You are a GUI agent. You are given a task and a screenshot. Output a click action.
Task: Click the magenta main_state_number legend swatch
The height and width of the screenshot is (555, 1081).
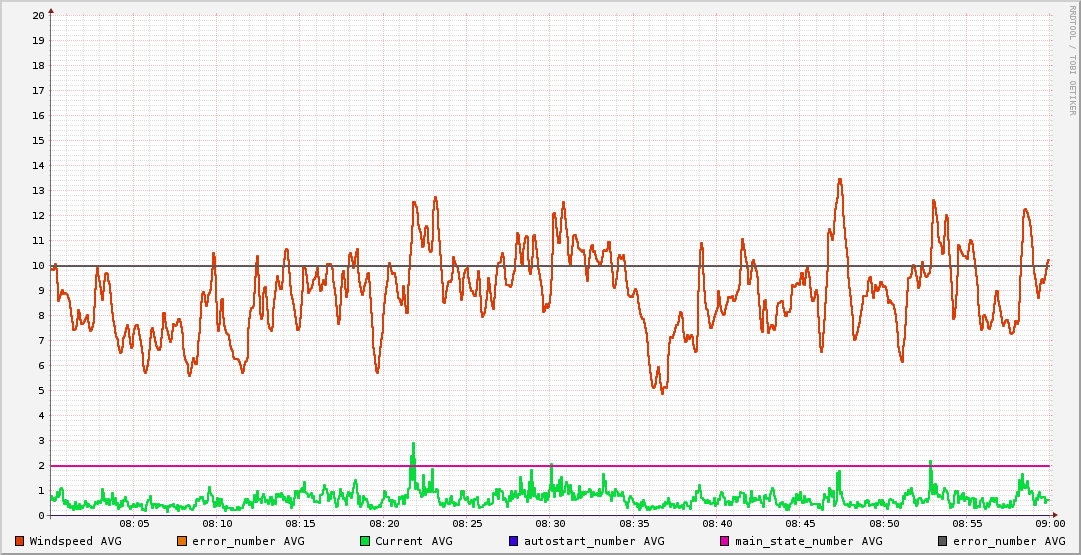[x=725, y=541]
